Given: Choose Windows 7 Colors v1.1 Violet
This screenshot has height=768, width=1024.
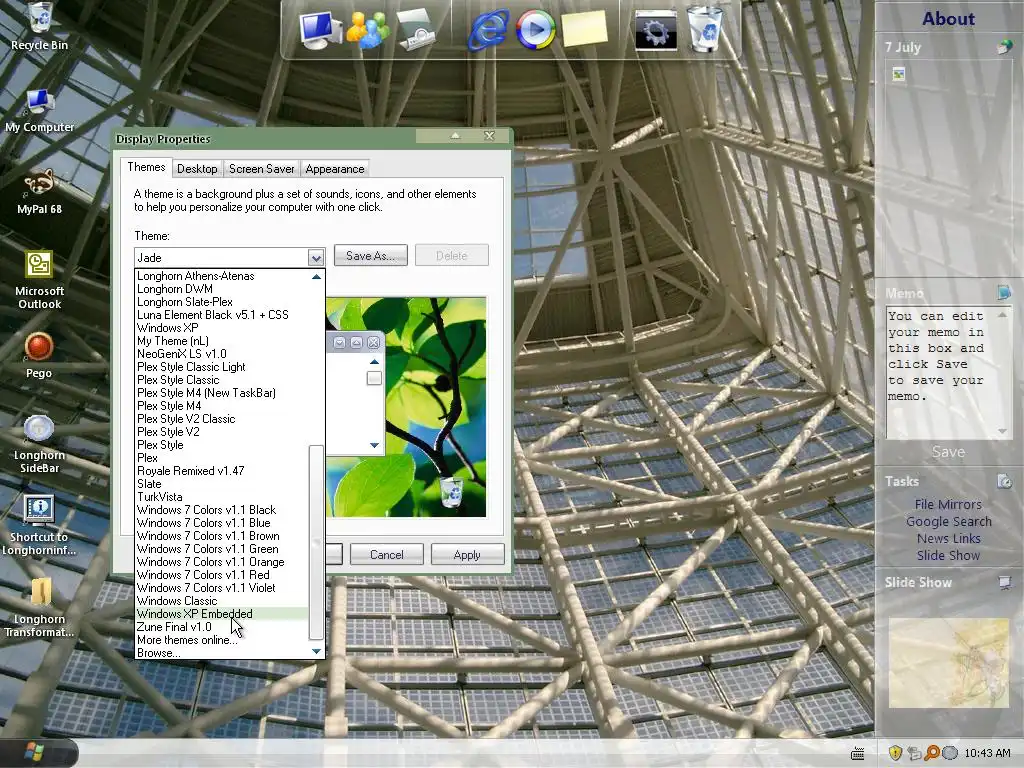Looking at the screenshot, I should (221, 588).
